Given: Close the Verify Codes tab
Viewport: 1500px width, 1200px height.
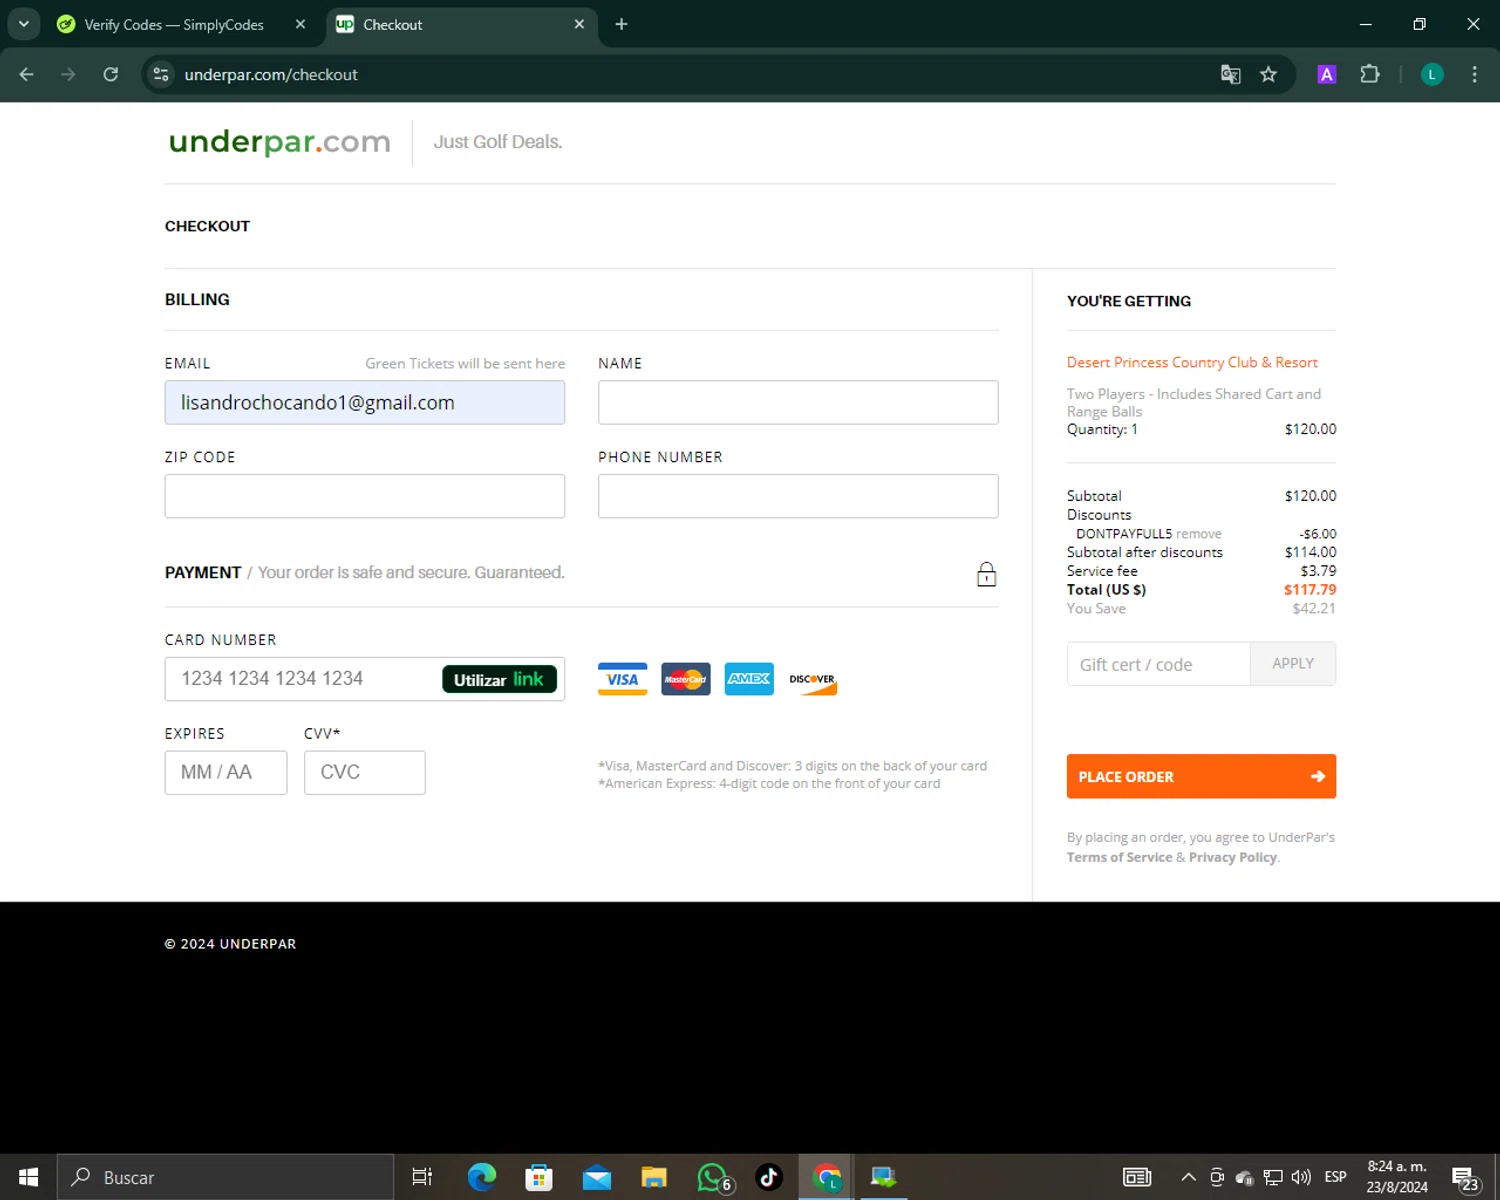Looking at the screenshot, I should [300, 24].
